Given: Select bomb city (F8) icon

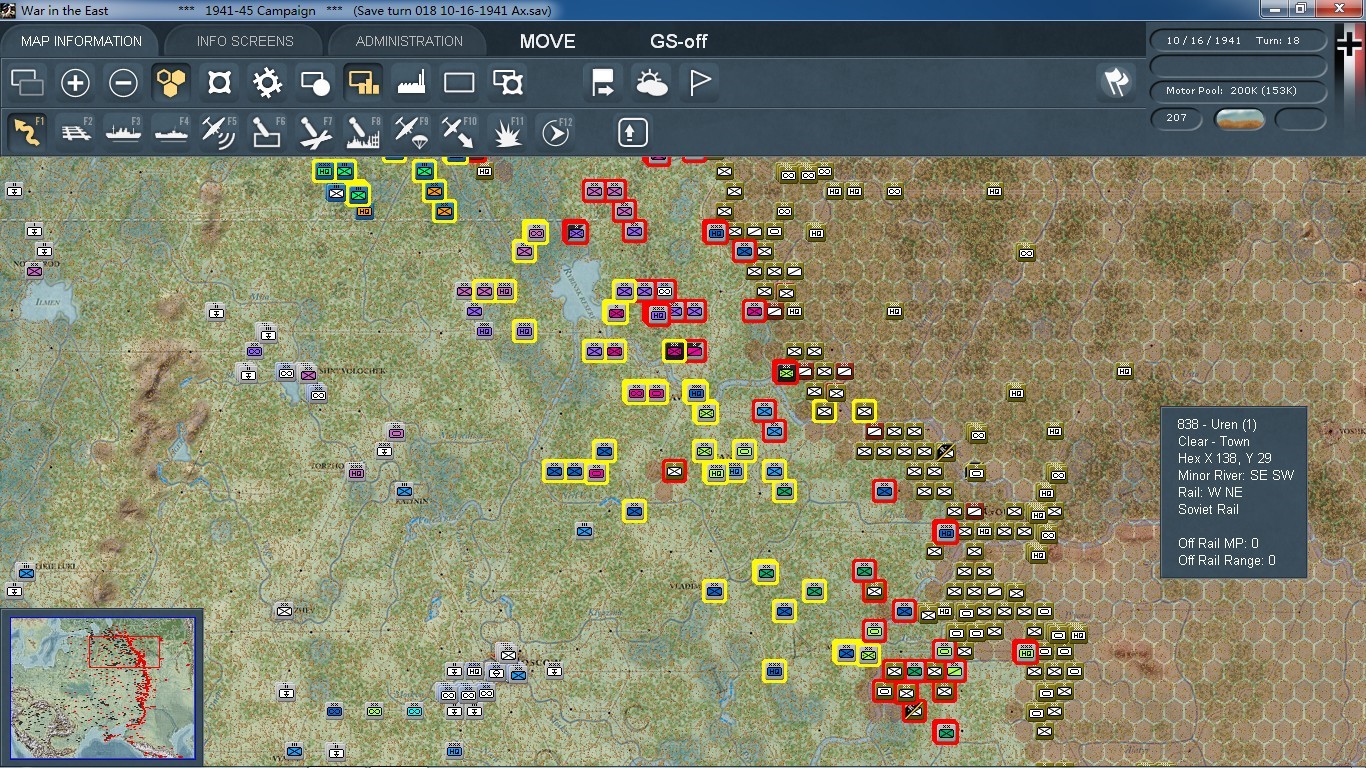Looking at the screenshot, I should pos(363,132).
